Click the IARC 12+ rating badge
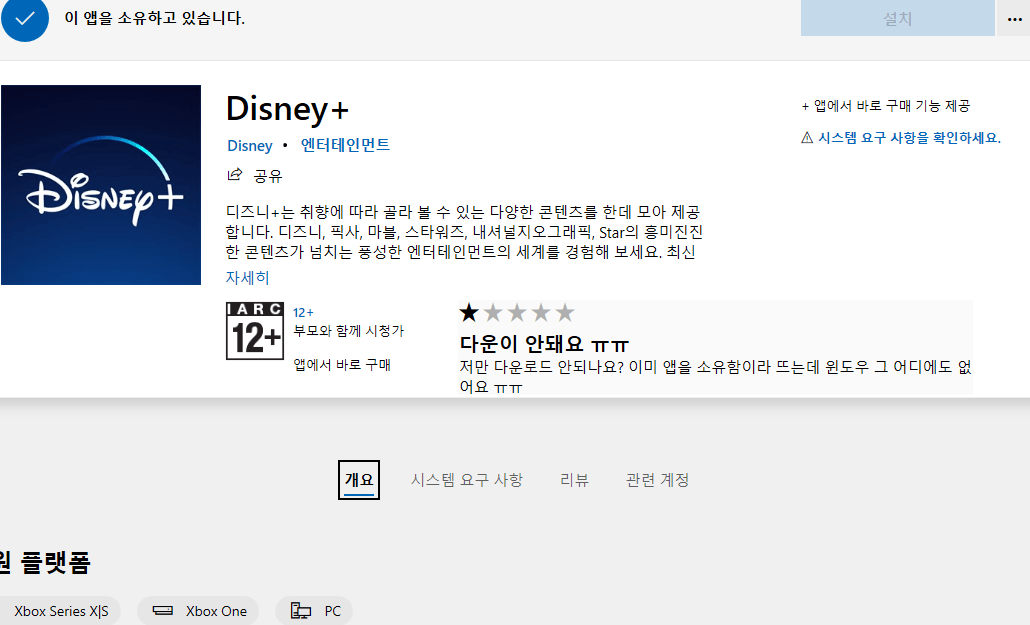This screenshot has width=1030, height=625. click(x=255, y=331)
